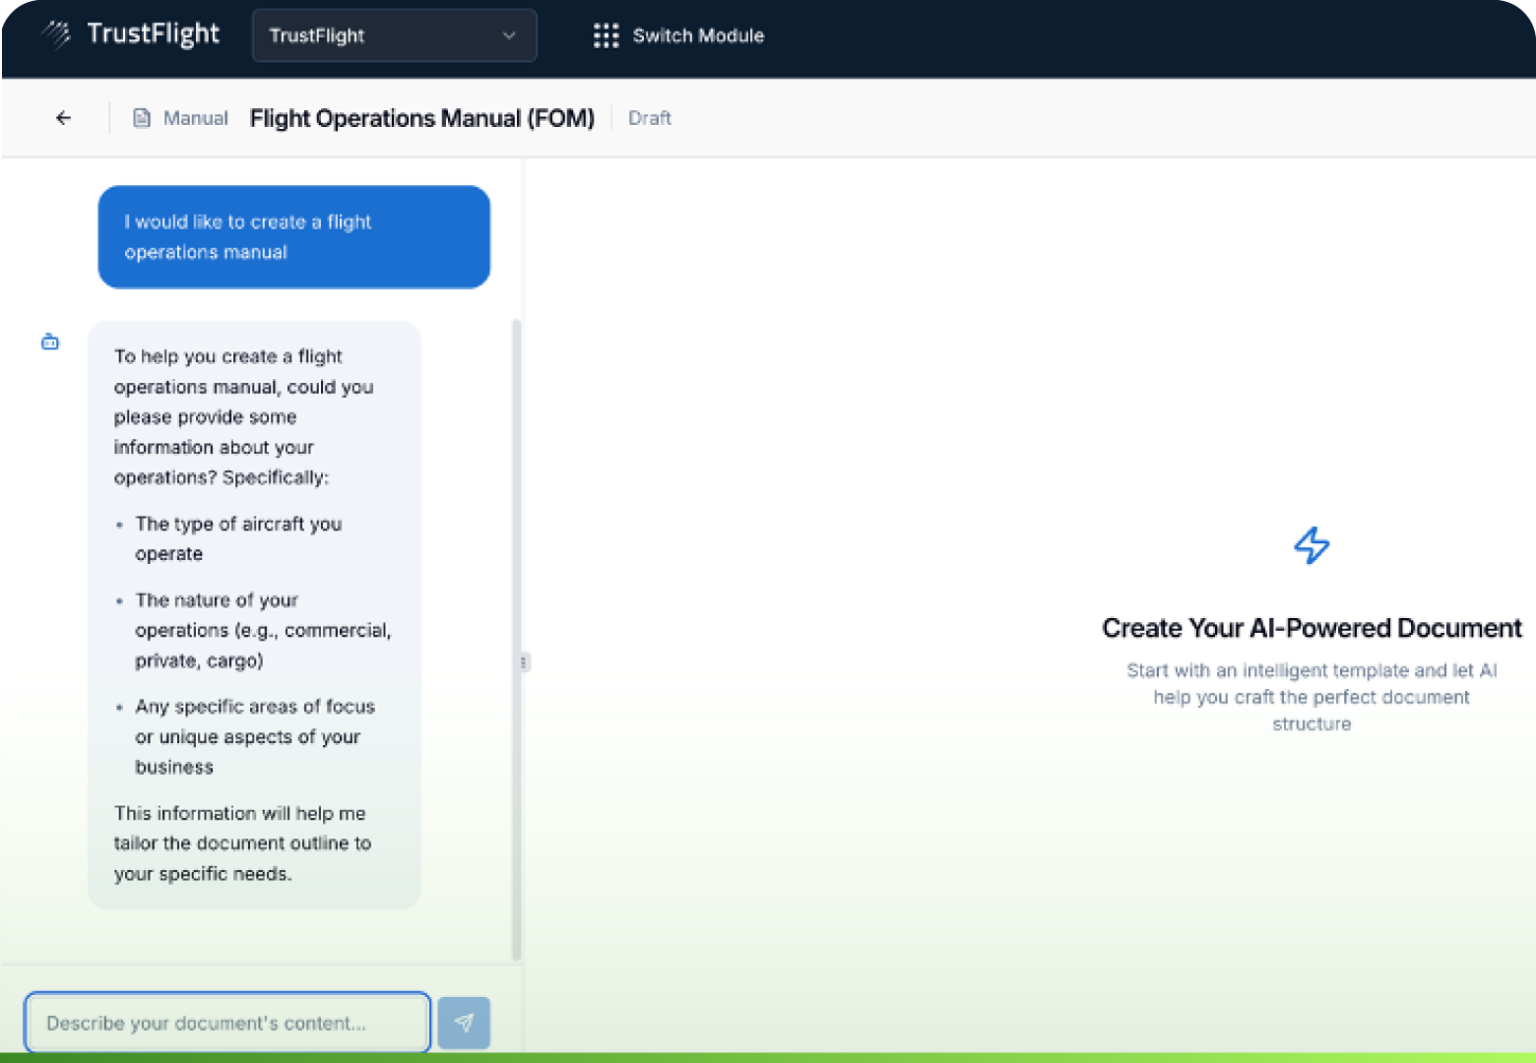Select the Draft status label
Viewport: 1536px width, 1063px height.
click(x=649, y=117)
